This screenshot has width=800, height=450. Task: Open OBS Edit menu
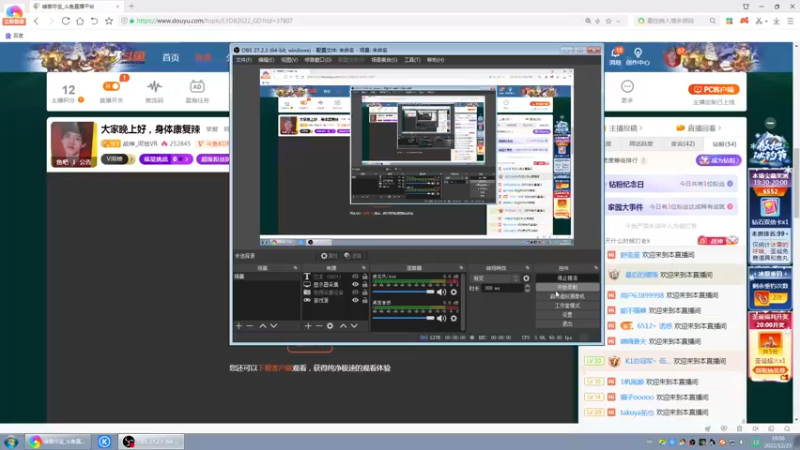[x=266, y=60]
